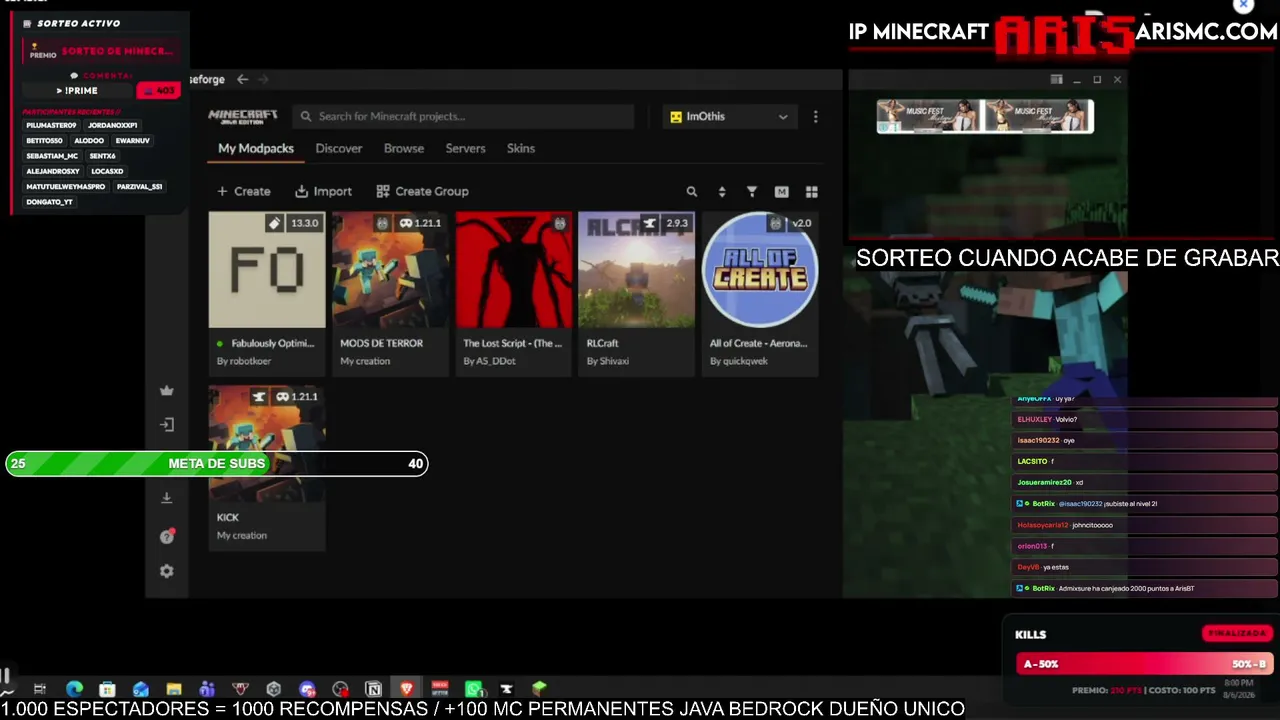Screen dimensions: 1280x720
Task: Open WhatsApp from the taskbar
Action: [x=473, y=689]
